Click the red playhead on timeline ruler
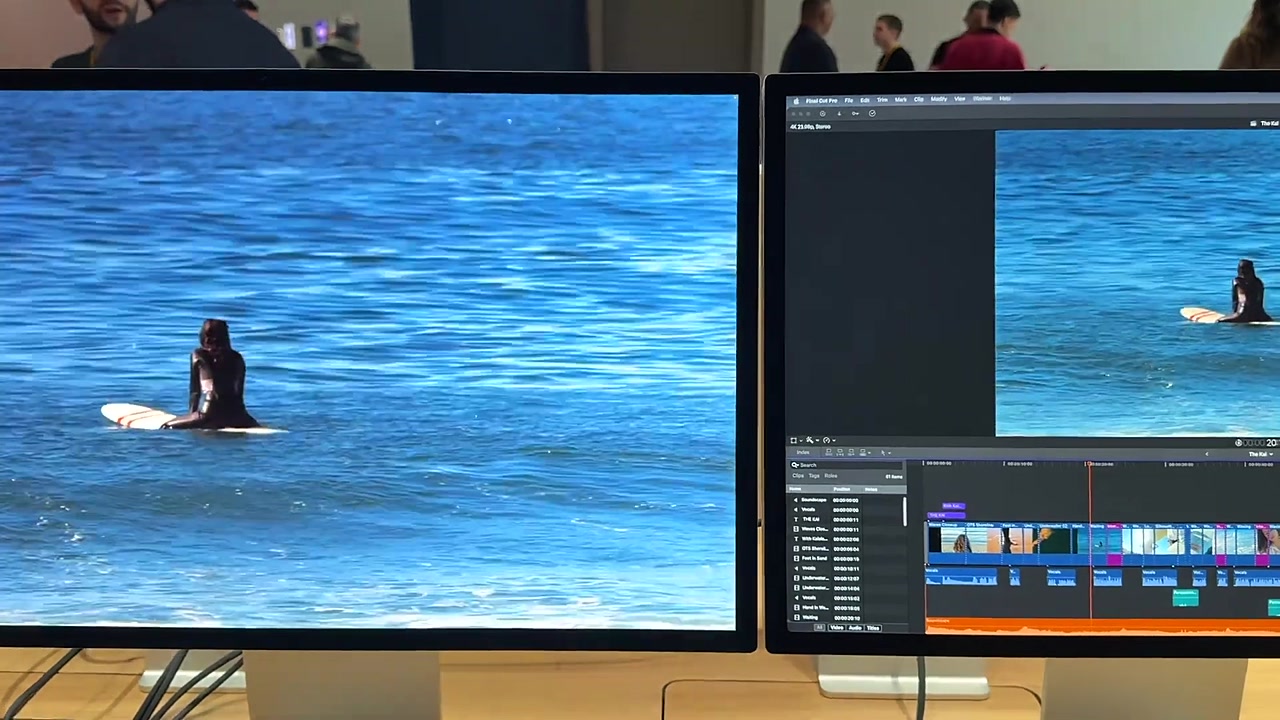Image resolution: width=1280 pixels, height=720 pixels. tap(1090, 464)
